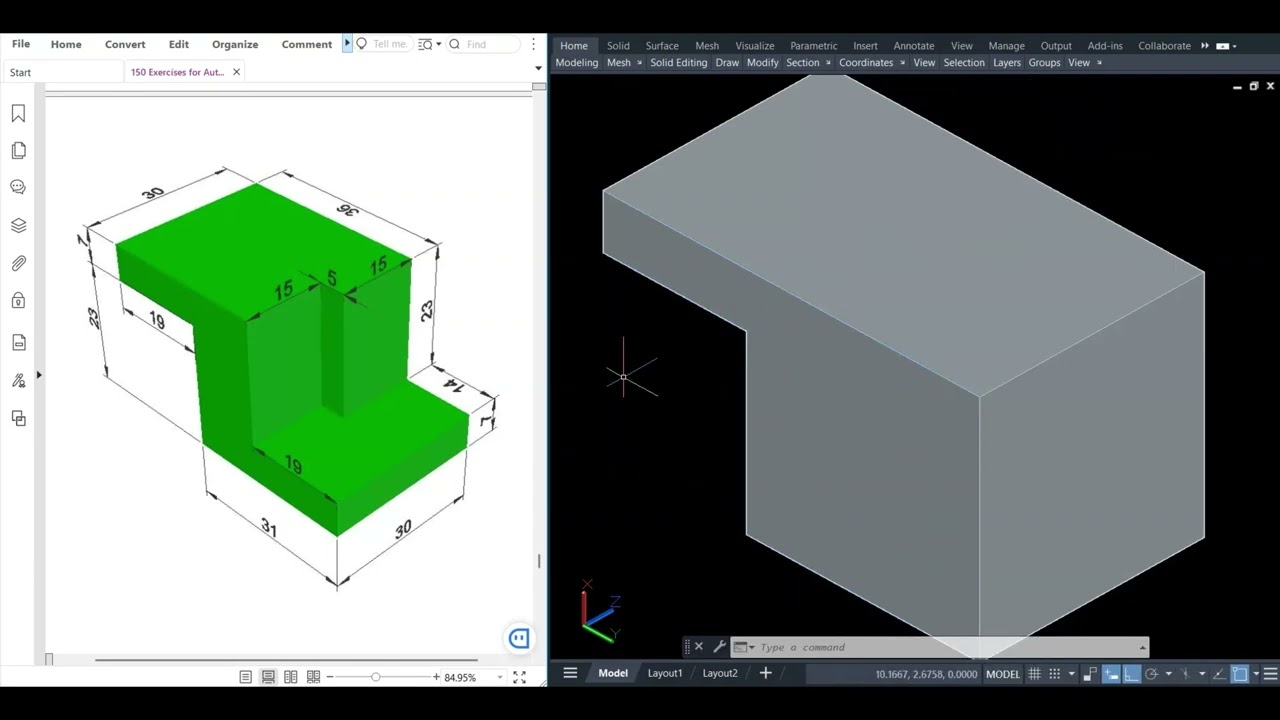Click the PDF zoom slider handle
Viewport: 1280px width, 720px height.
click(376, 677)
